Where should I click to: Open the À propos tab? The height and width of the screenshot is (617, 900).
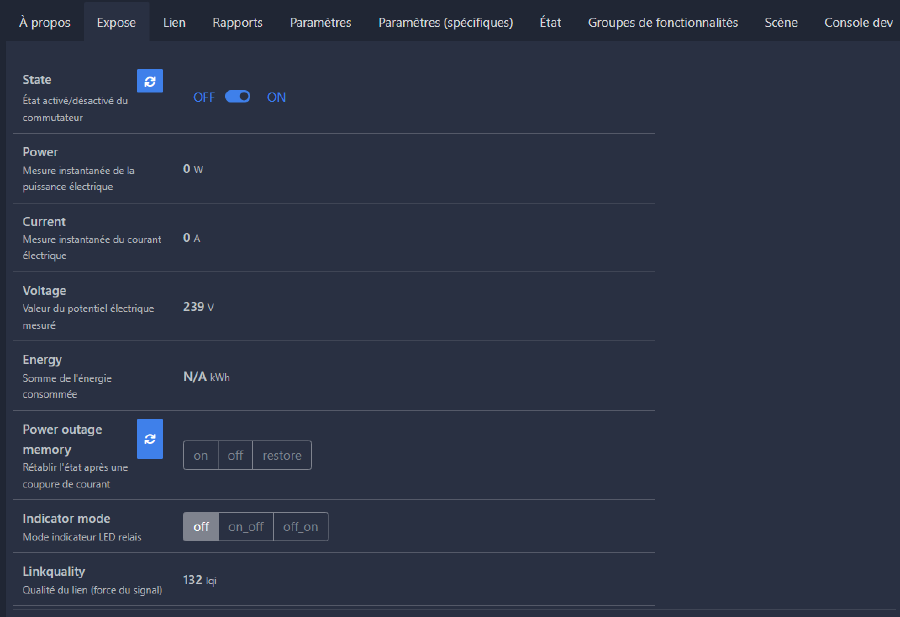[x=45, y=22]
